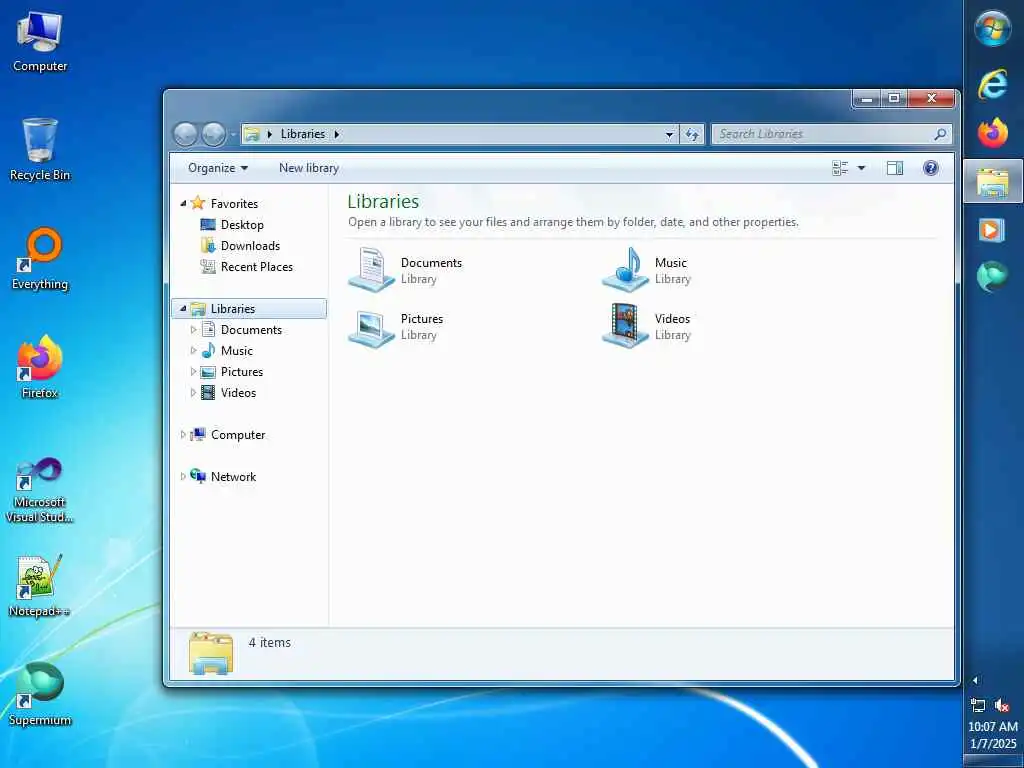Launch Firefox from the taskbar
1024x768 pixels.
click(x=993, y=133)
